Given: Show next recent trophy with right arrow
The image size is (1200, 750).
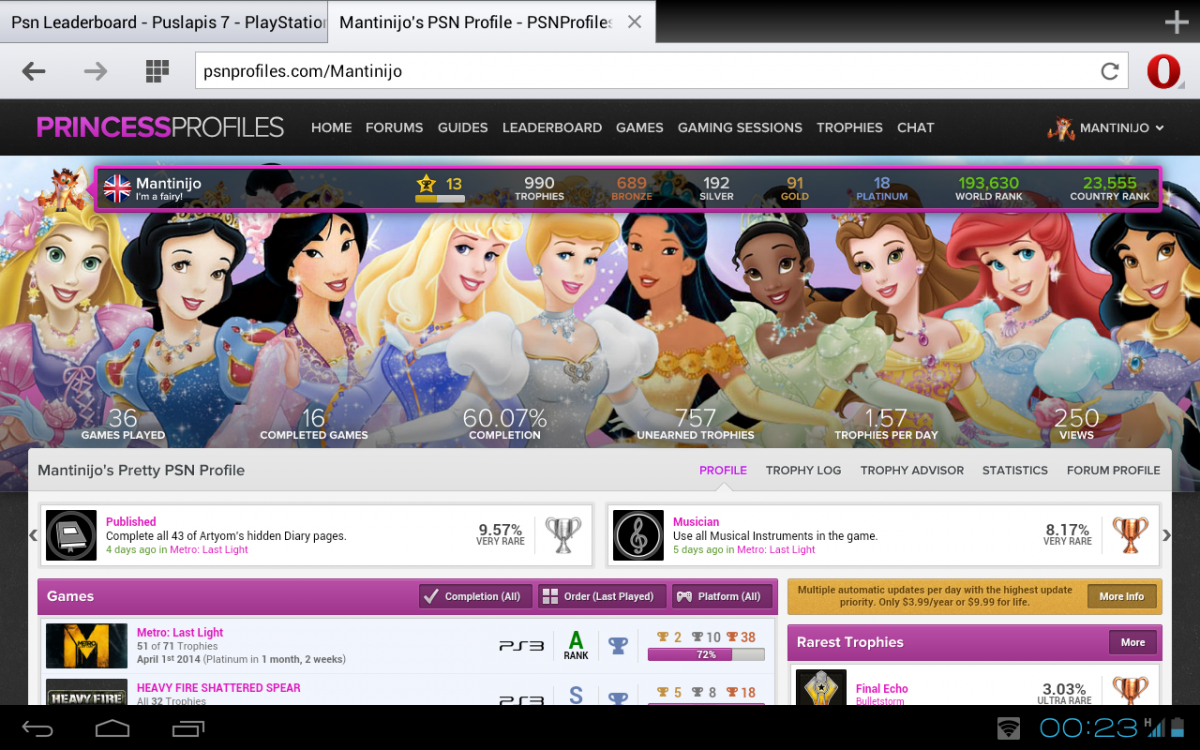Looking at the screenshot, I should tap(1166, 535).
